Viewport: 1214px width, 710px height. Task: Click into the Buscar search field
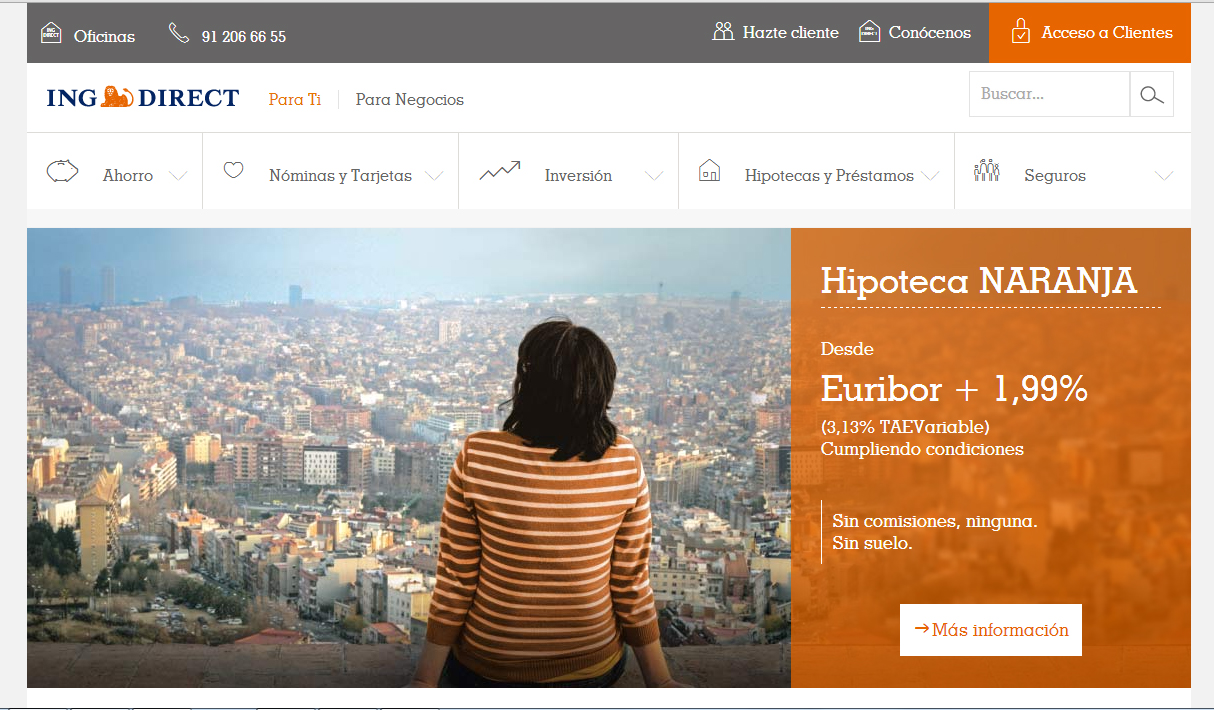tap(1048, 95)
